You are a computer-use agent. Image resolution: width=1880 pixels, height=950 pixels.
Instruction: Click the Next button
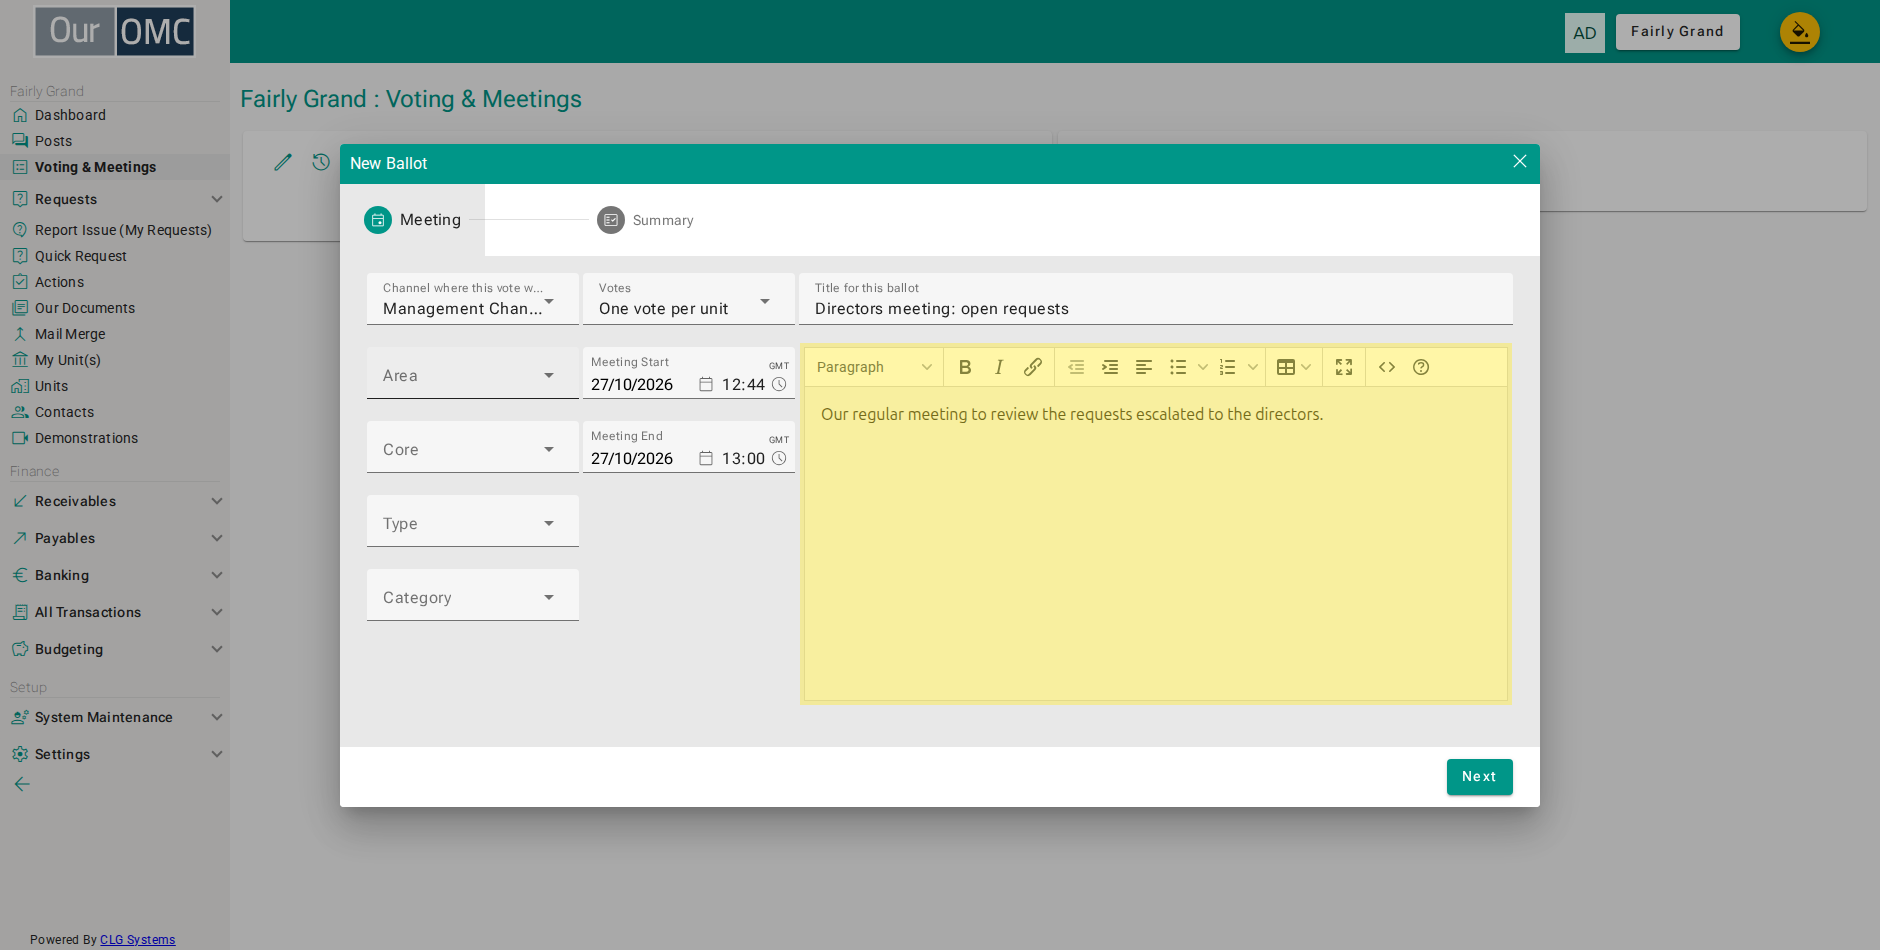[x=1479, y=777]
